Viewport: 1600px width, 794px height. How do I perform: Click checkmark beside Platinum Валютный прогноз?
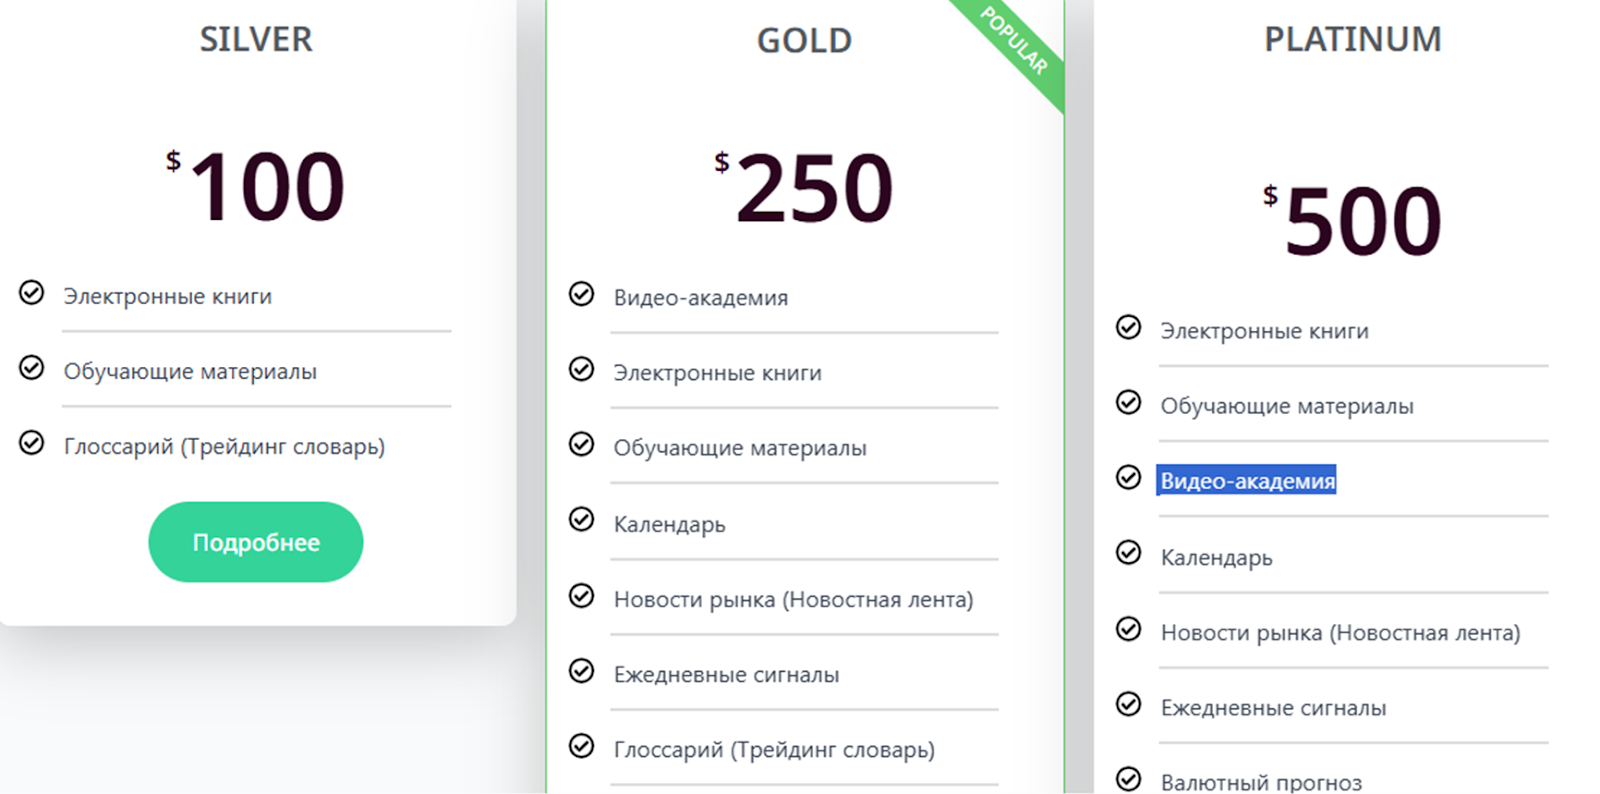1128,779
